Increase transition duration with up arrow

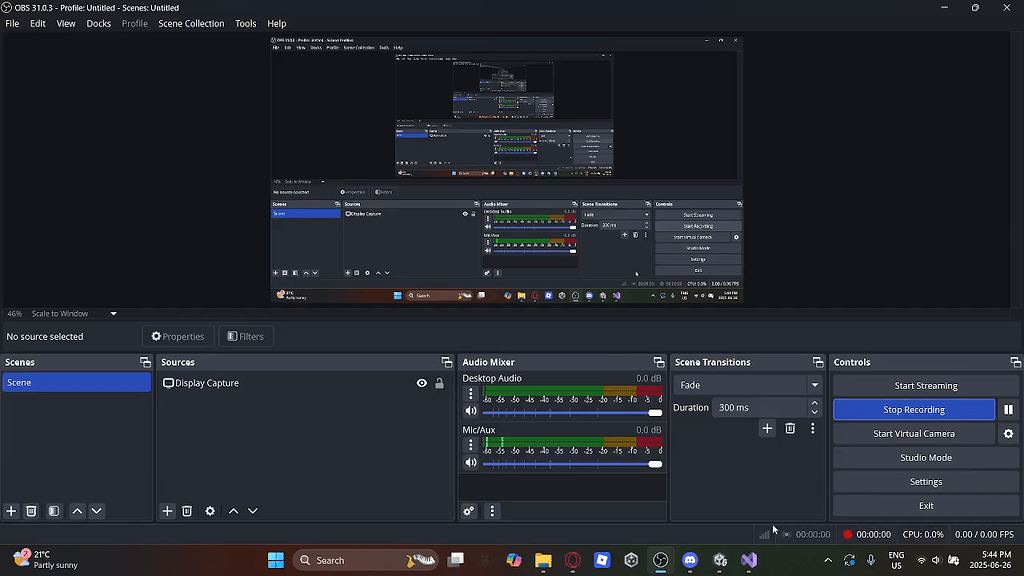point(815,403)
